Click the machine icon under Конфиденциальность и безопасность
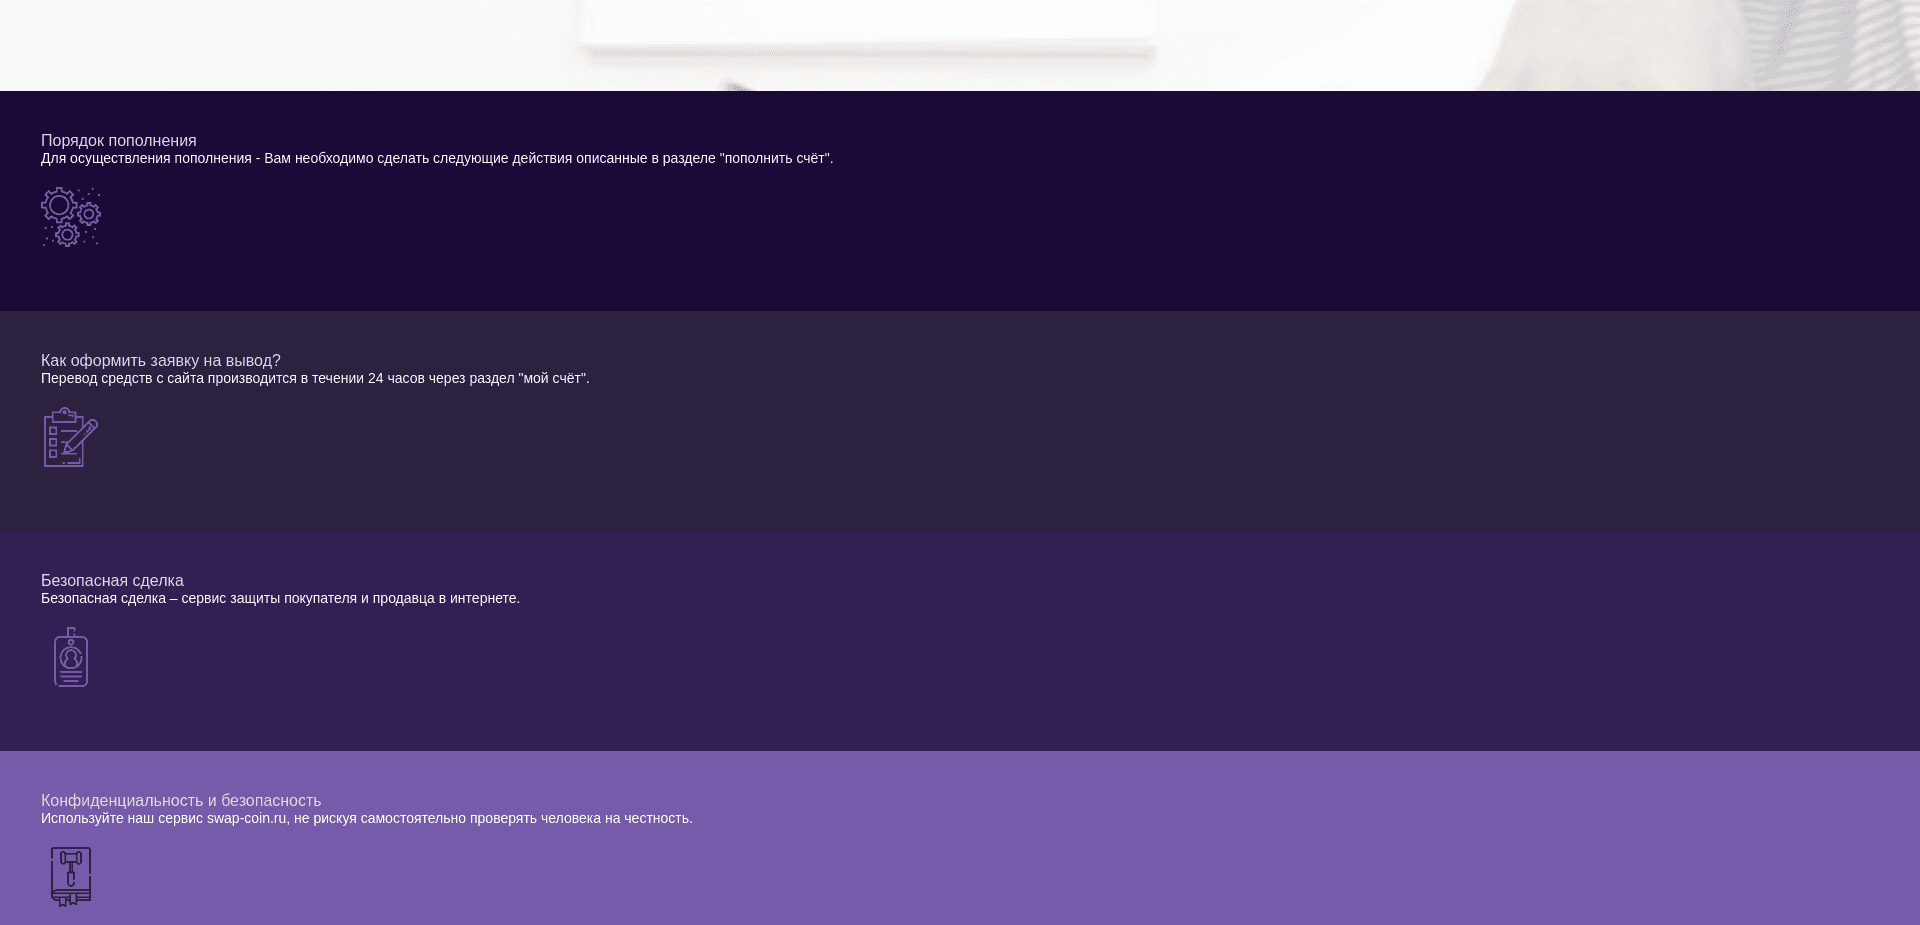This screenshot has height=925, width=1920. point(70,876)
